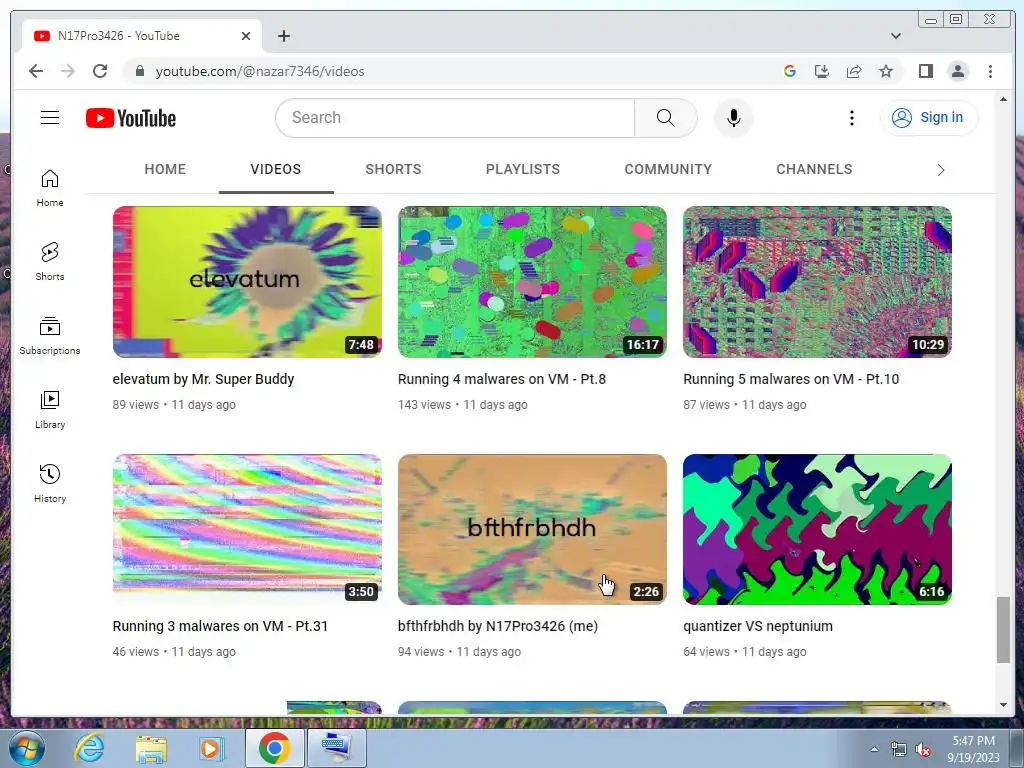The height and width of the screenshot is (768, 1024).
Task: Toggle the Chrome side panel
Action: pyautogui.click(x=925, y=71)
